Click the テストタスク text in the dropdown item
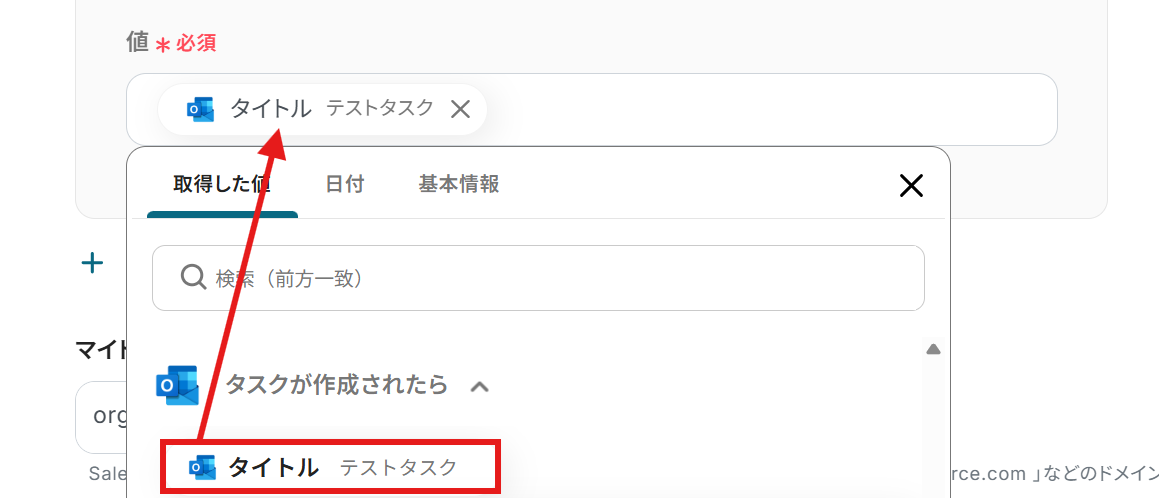Viewport: 1159px width, 498px height. click(398, 467)
